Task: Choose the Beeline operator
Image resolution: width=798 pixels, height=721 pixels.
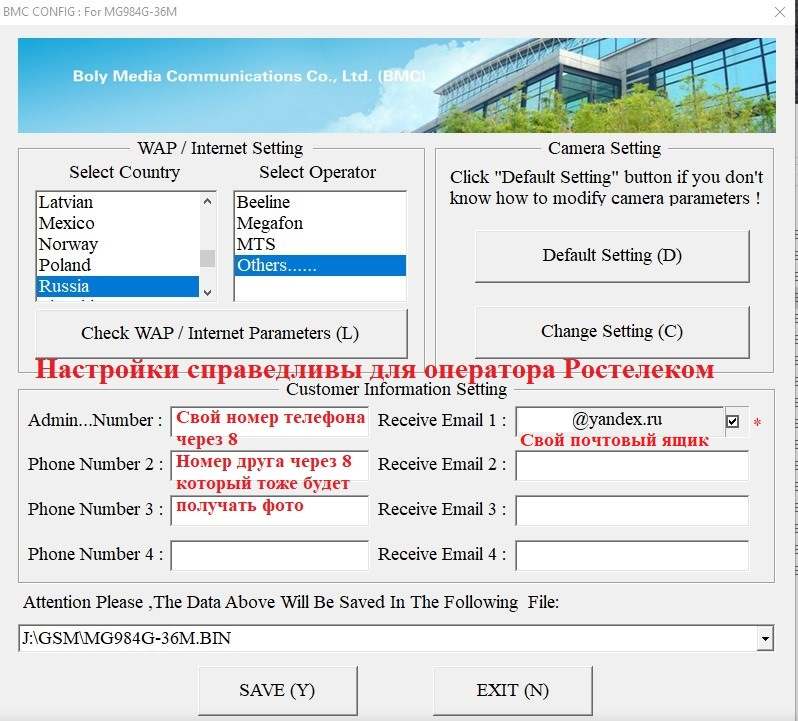Action: point(320,202)
